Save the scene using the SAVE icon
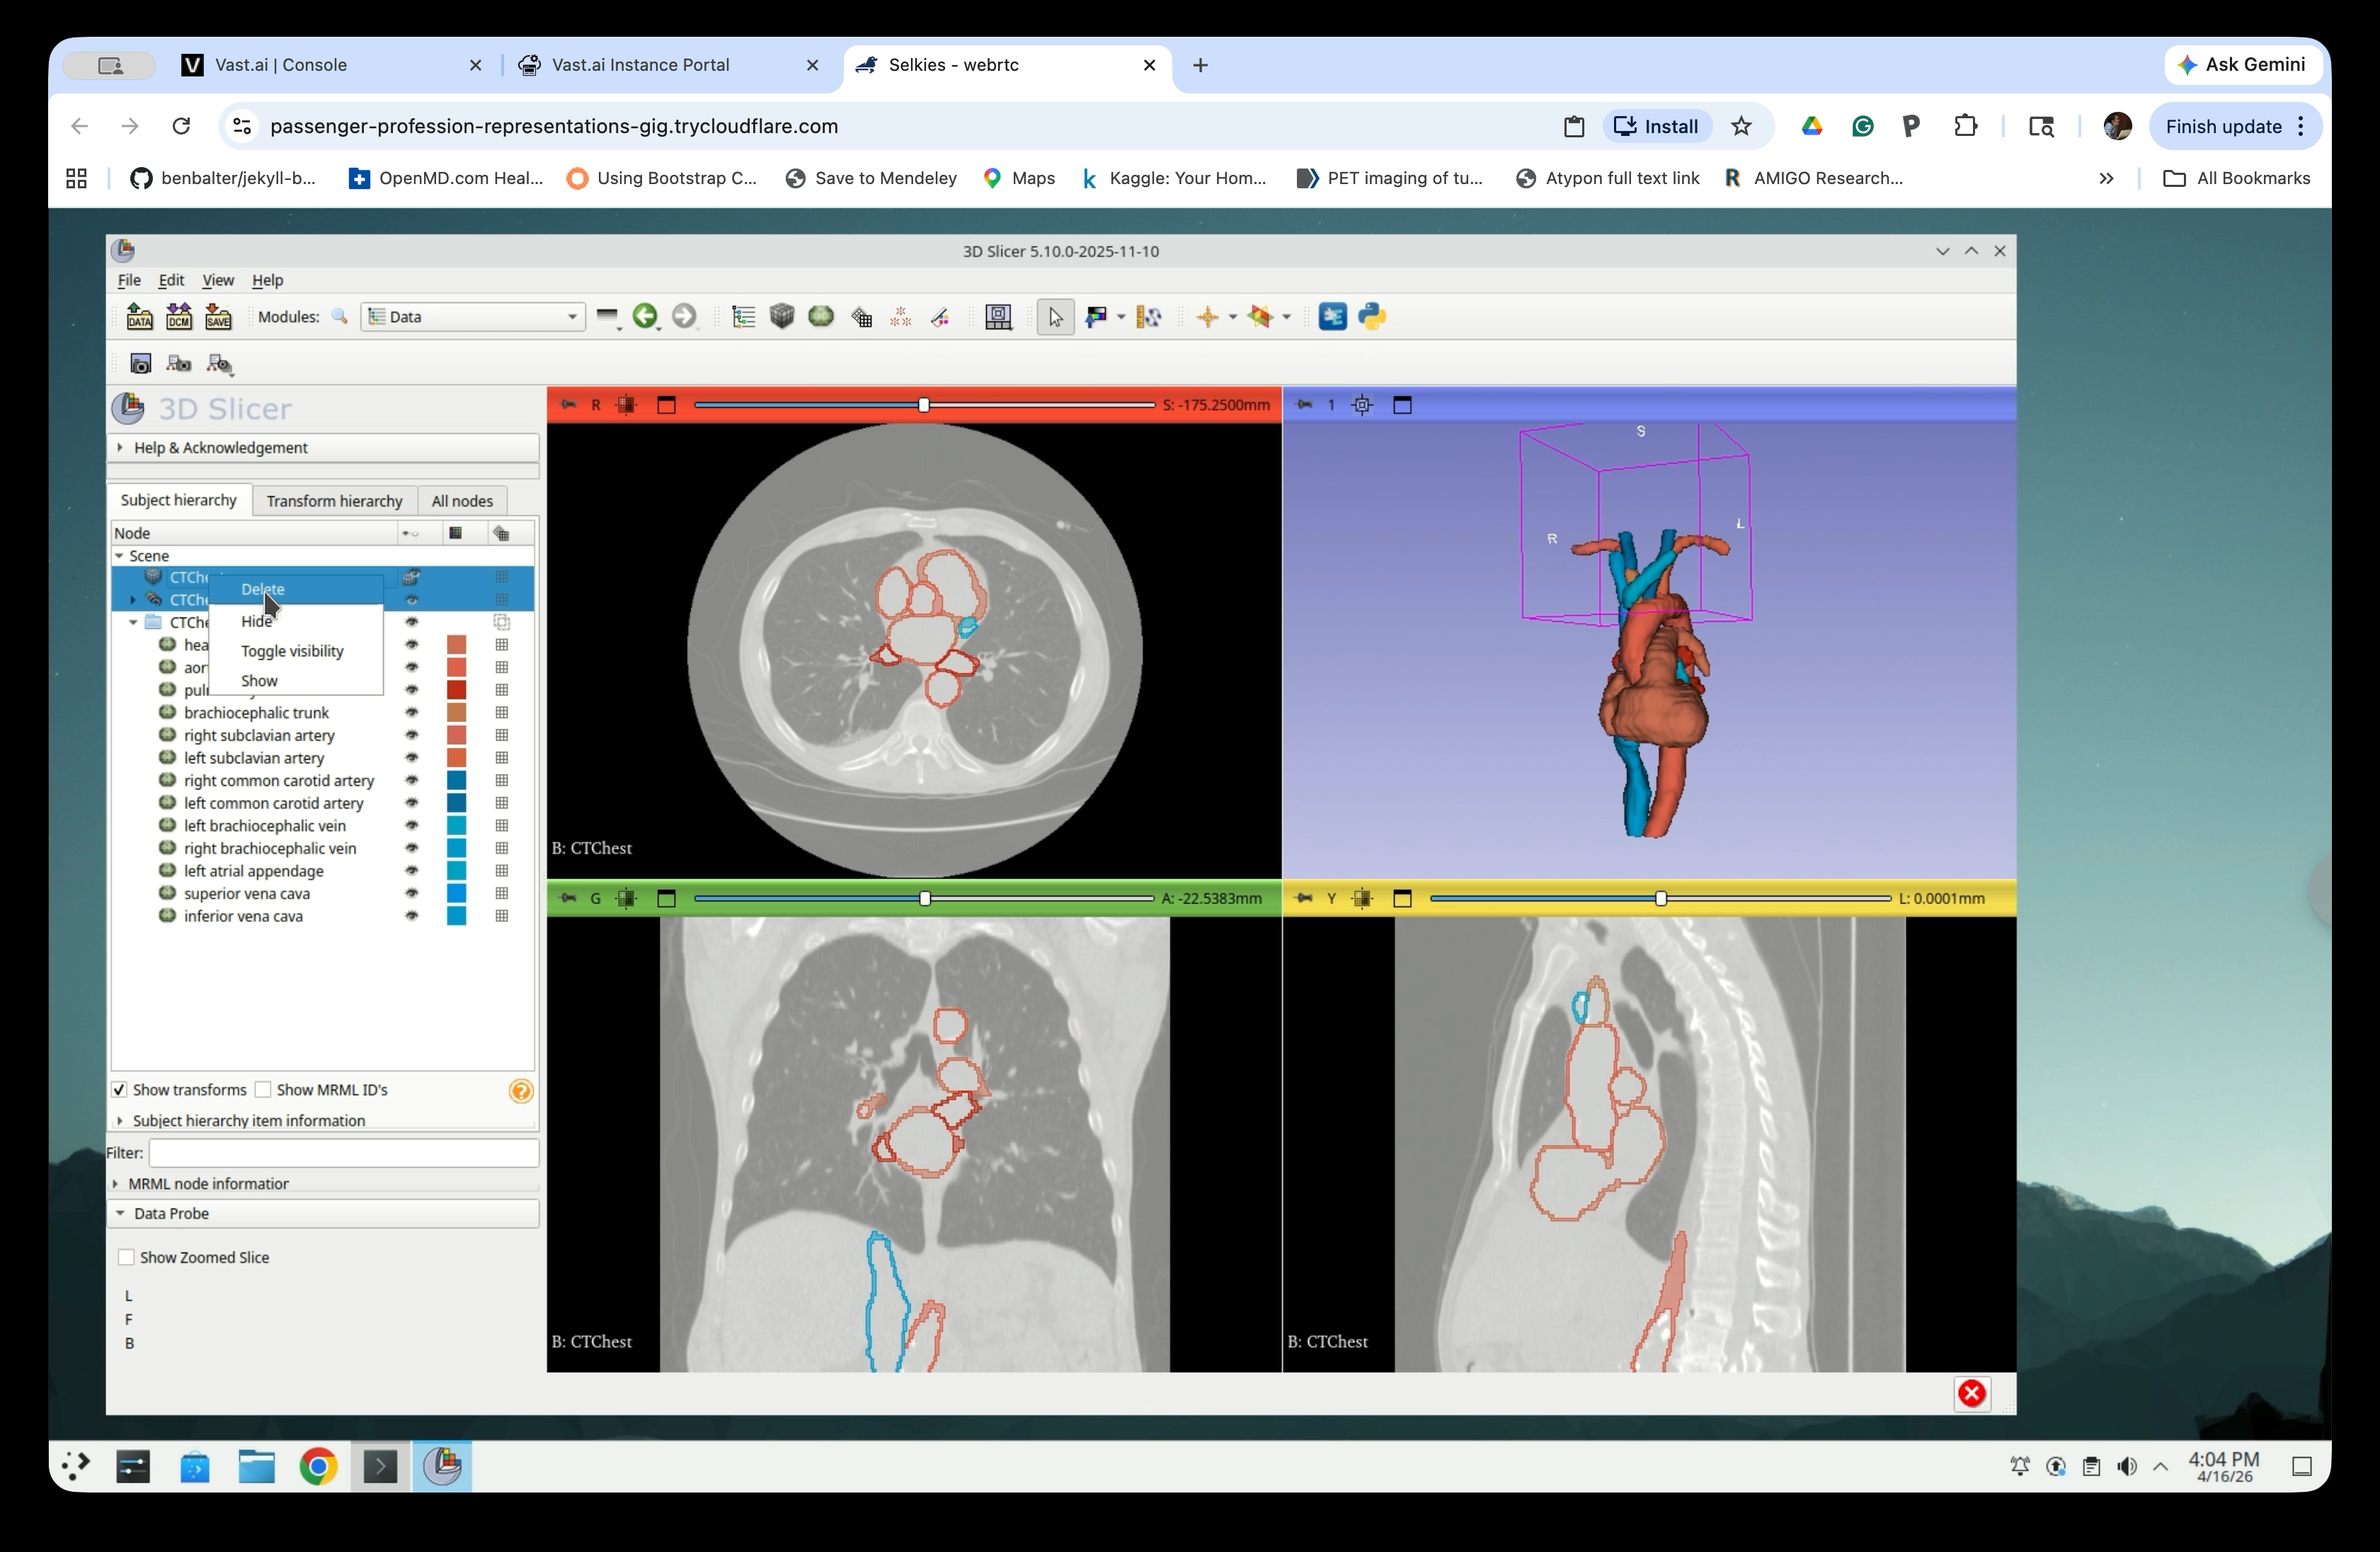Image resolution: width=2380 pixels, height=1552 pixels. (x=219, y=316)
